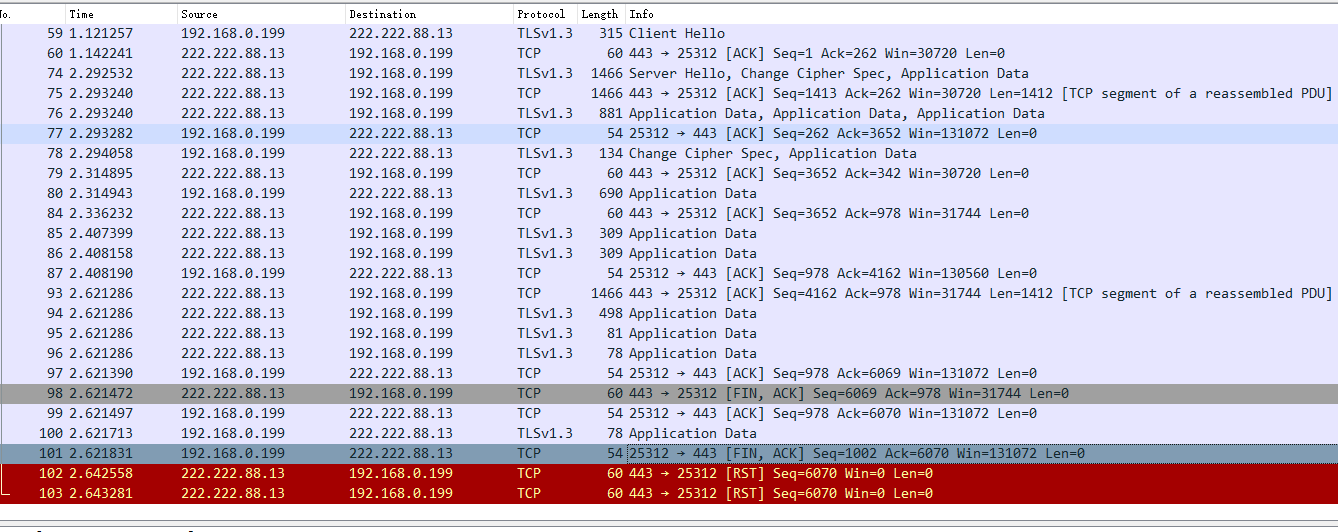Select packet 96 Application Data row
The height and width of the screenshot is (532, 1338).
669,354
